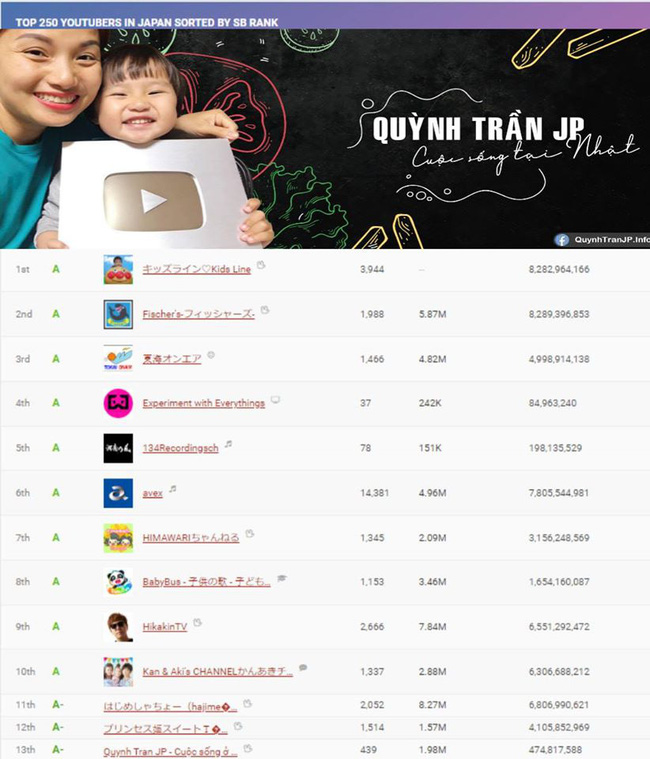
Task: Click the HikakinTV channel avatar
Action: 118,627
